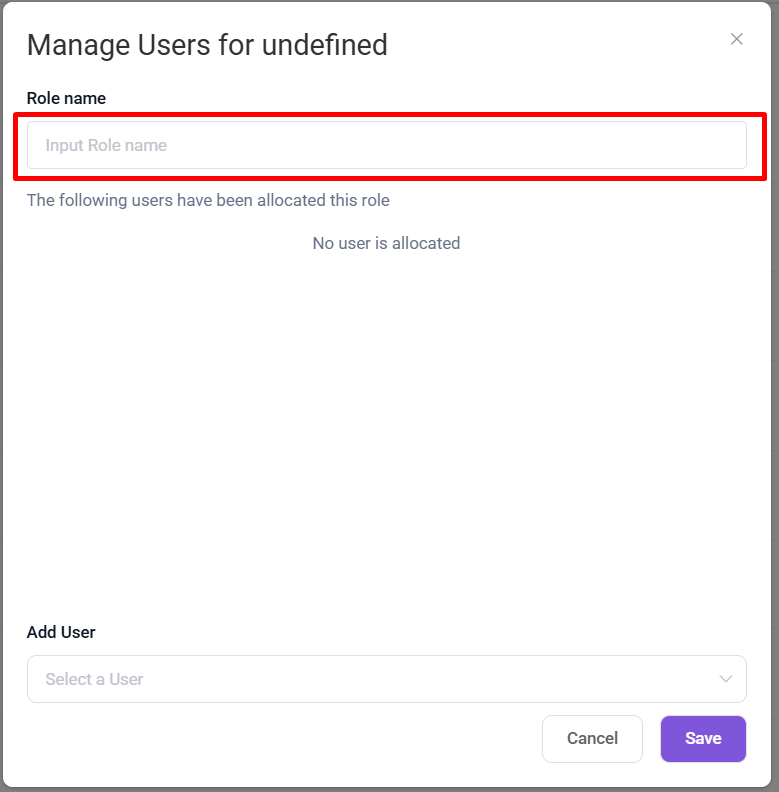This screenshot has width=779, height=792.
Task: Save the role user allocation
Action: tap(703, 739)
